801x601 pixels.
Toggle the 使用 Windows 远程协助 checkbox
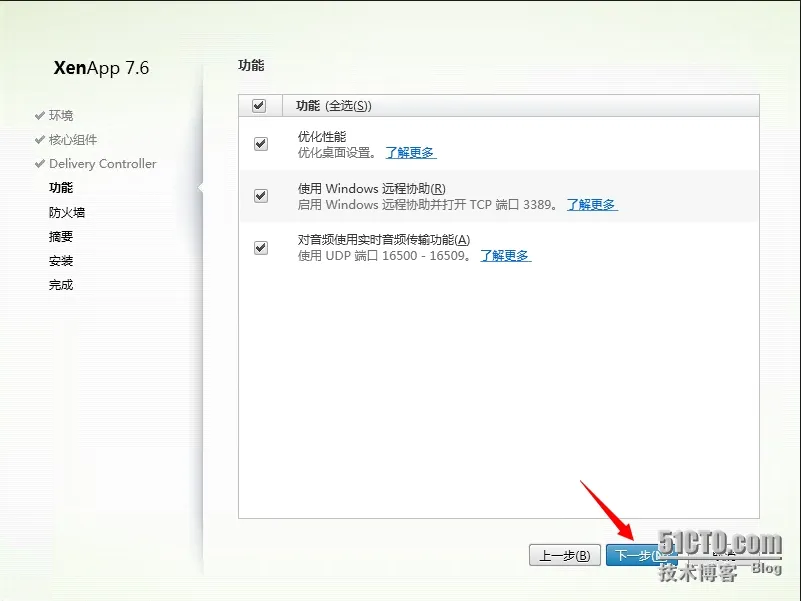(x=261, y=196)
